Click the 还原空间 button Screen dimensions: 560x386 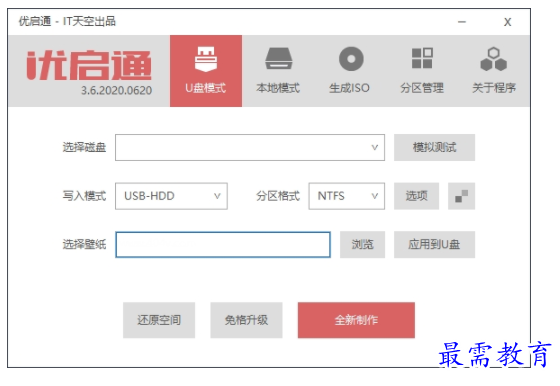(159, 320)
